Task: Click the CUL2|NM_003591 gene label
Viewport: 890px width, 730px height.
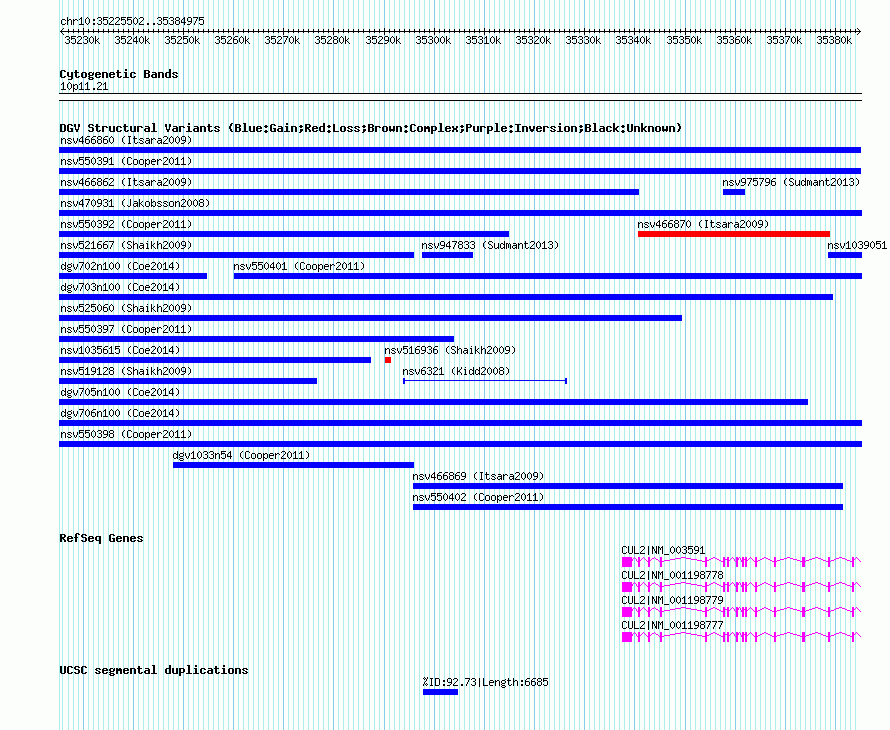Action: click(663, 550)
